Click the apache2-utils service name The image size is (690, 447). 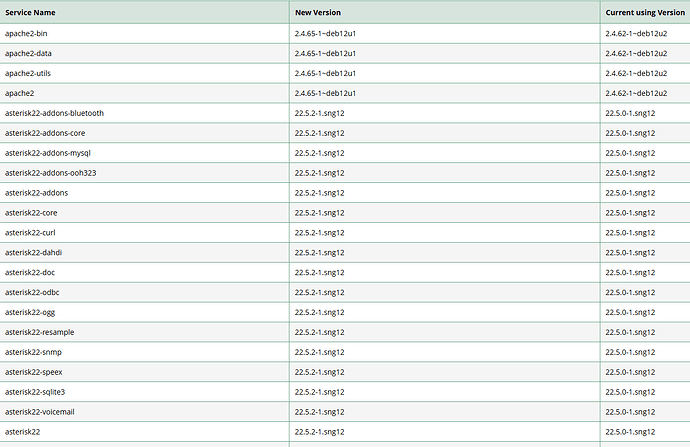pos(28,73)
